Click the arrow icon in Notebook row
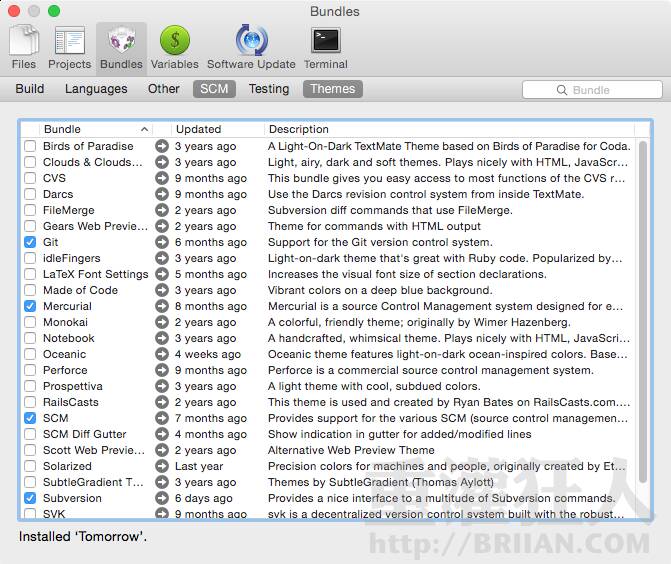671x564 pixels. tap(162, 338)
